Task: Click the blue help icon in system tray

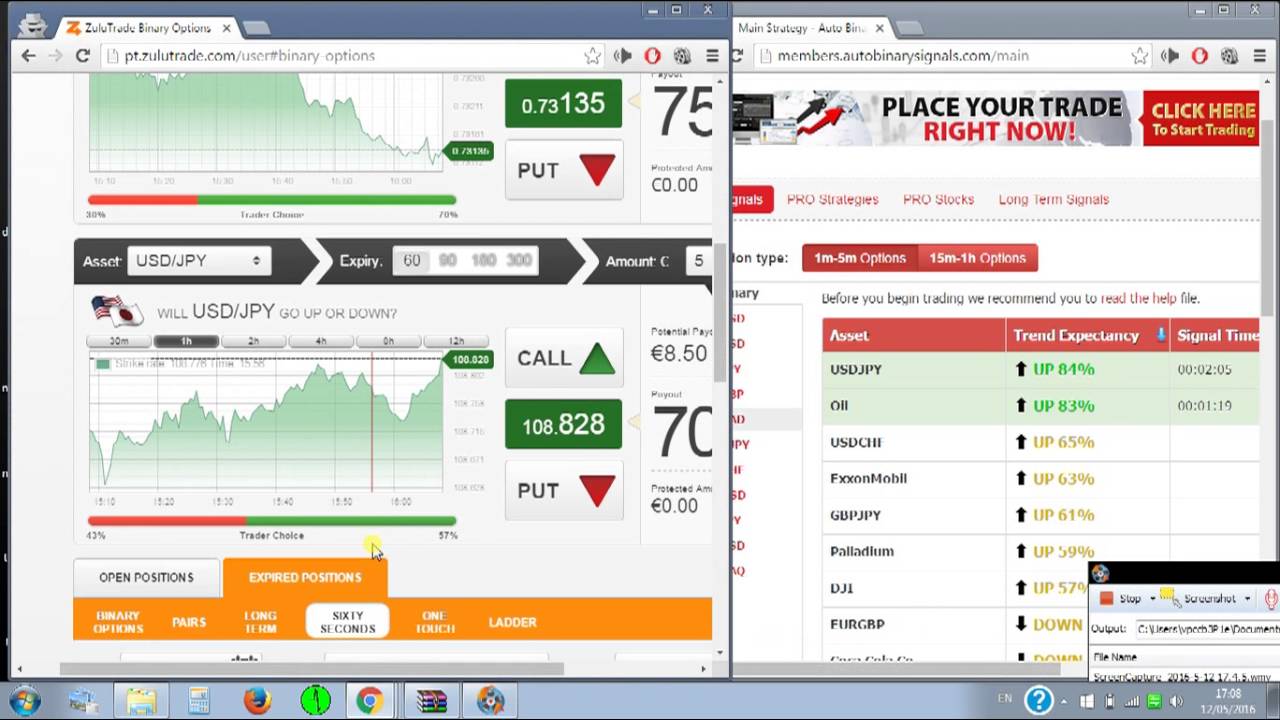Action: coord(1040,700)
